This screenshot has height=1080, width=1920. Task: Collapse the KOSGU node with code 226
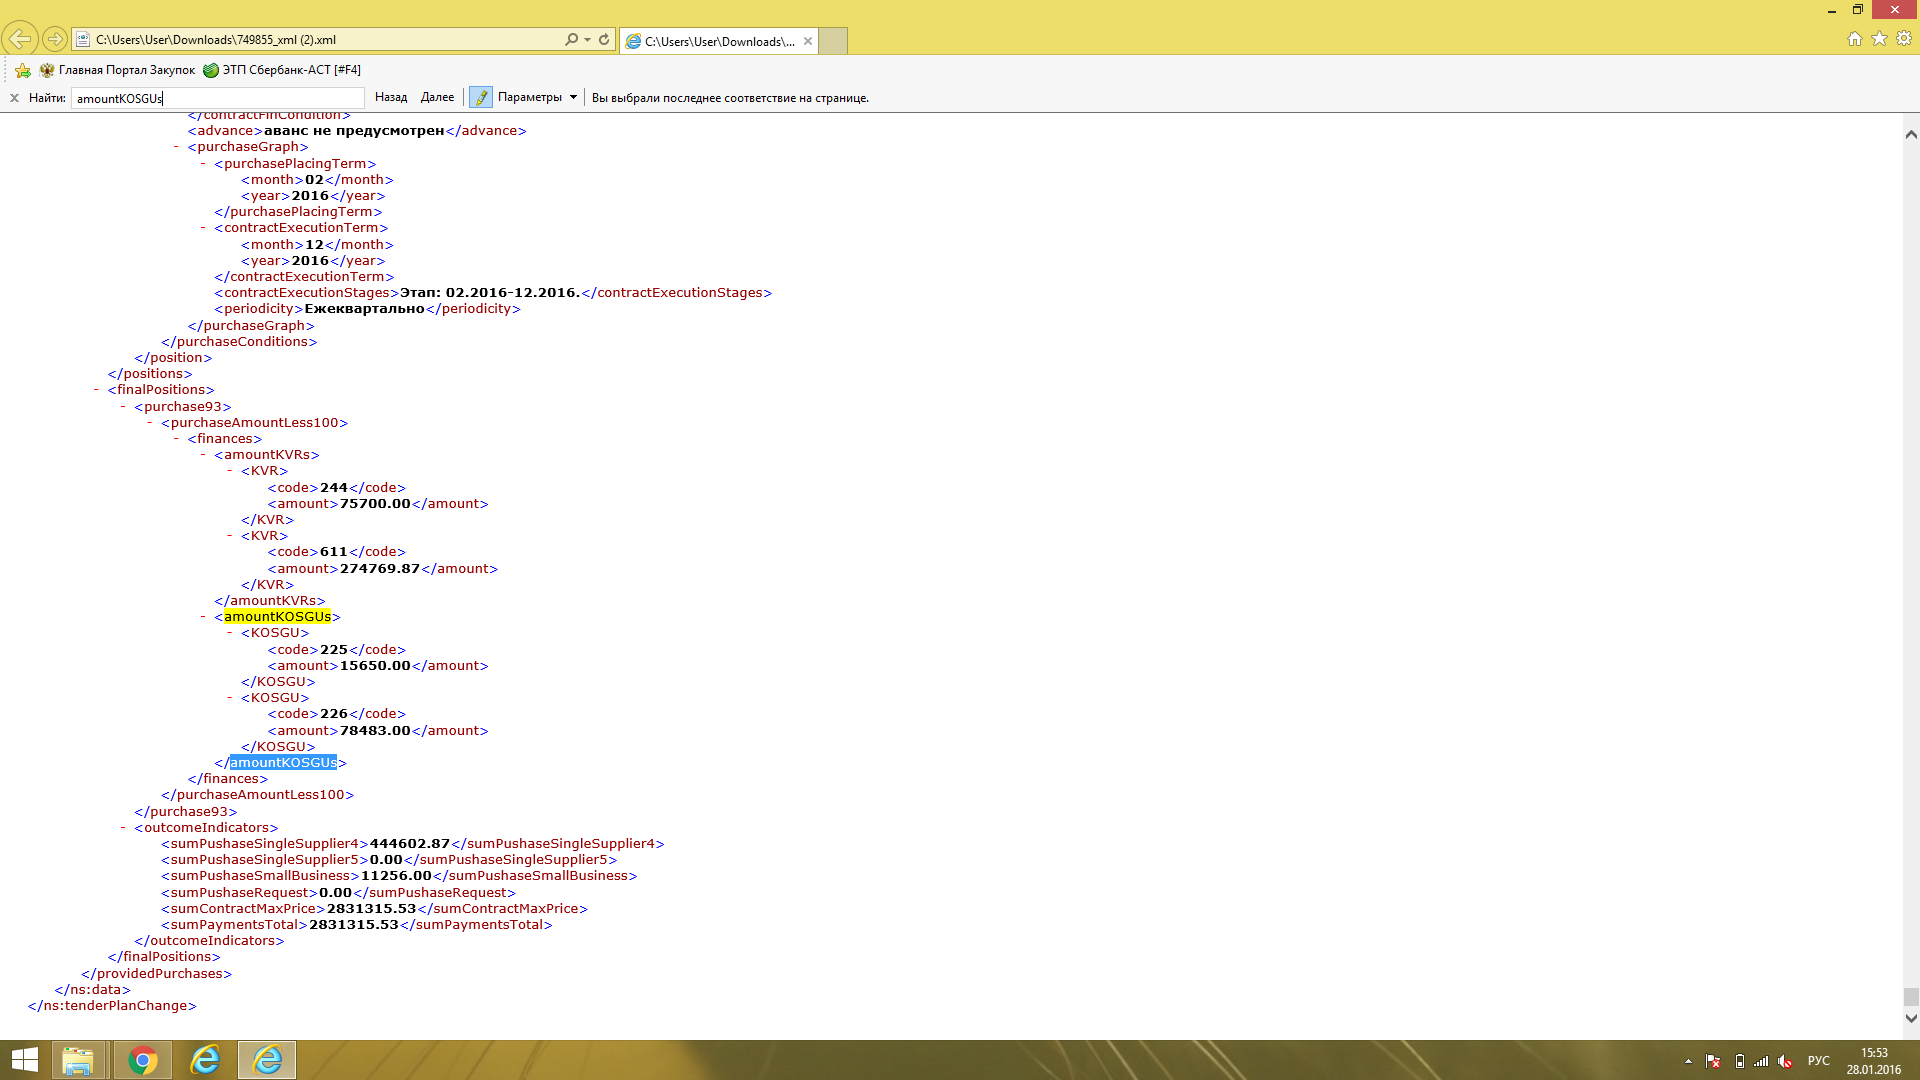click(230, 698)
